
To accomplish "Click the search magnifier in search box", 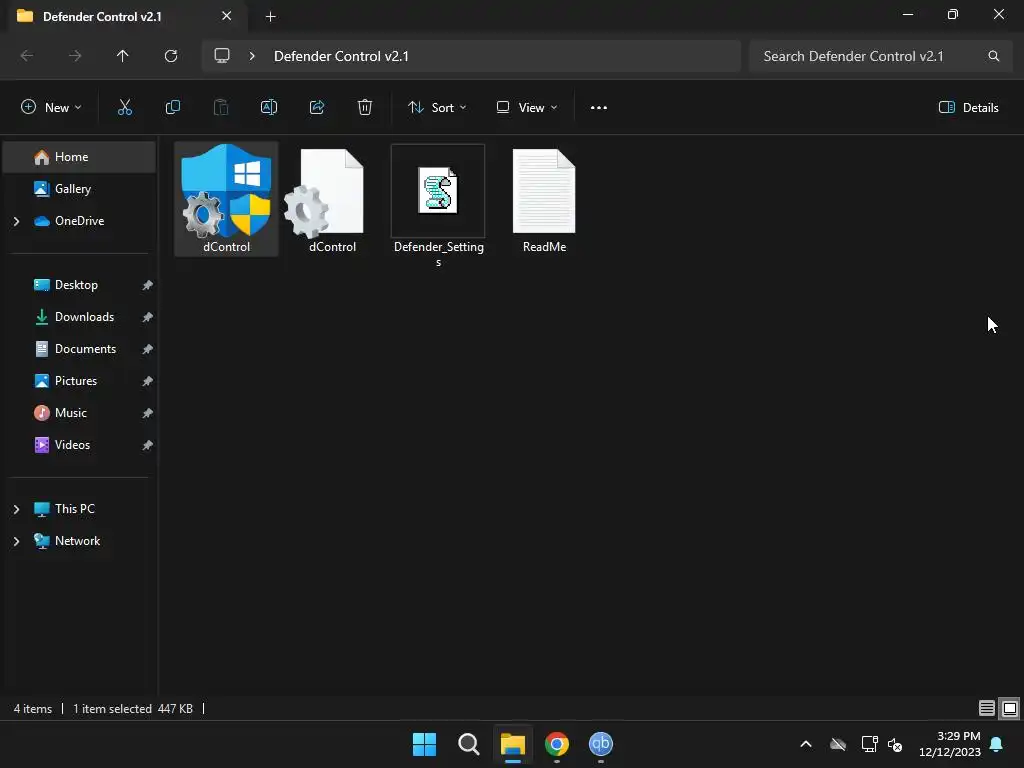I will 994,56.
